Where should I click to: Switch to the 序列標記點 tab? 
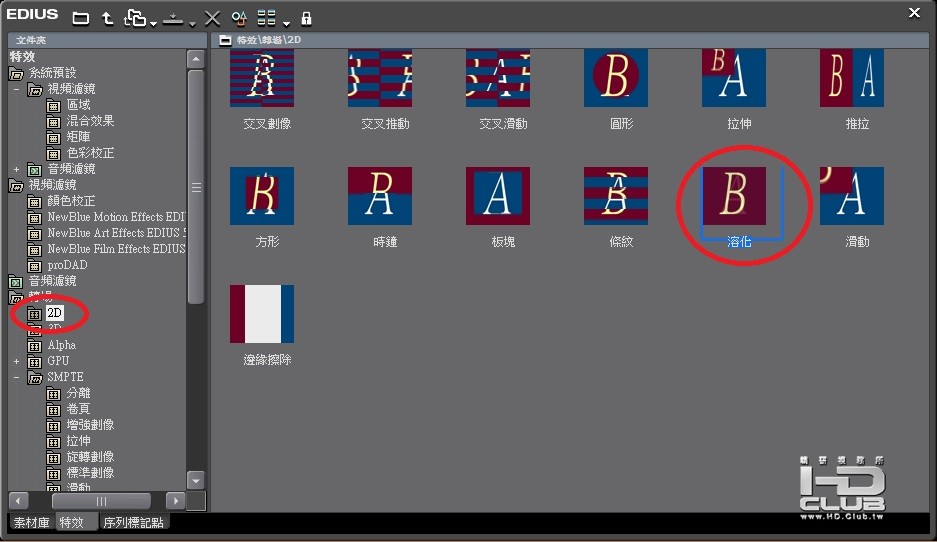click(134, 522)
